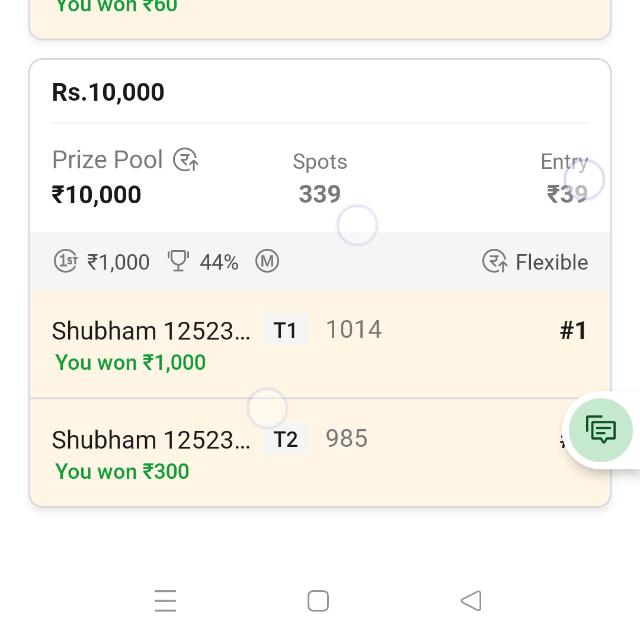Viewport: 640px width, 640px height.
Task: Open the Rs.10,000 contest title
Action: tap(108, 92)
